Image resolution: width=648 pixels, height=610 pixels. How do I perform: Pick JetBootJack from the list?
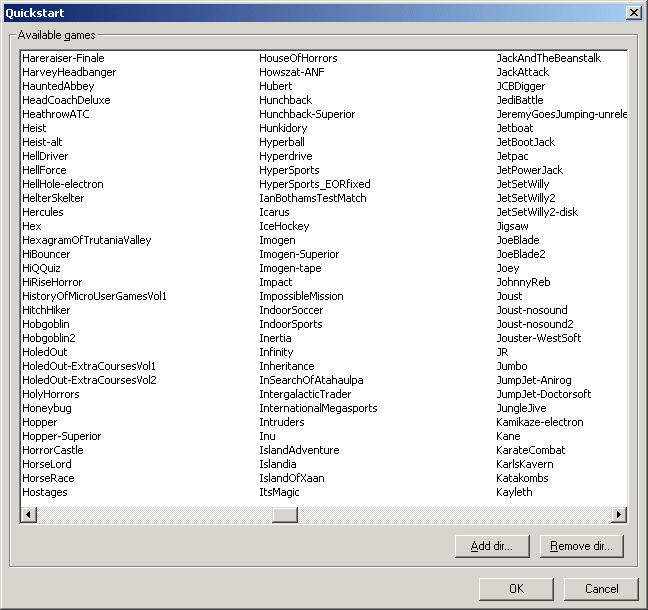tap(526, 142)
